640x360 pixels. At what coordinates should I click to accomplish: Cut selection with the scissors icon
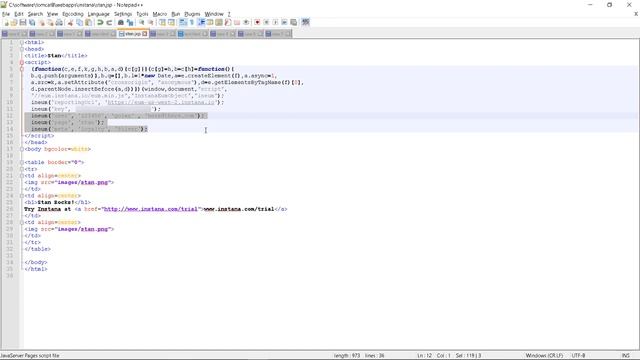pos(71,22)
